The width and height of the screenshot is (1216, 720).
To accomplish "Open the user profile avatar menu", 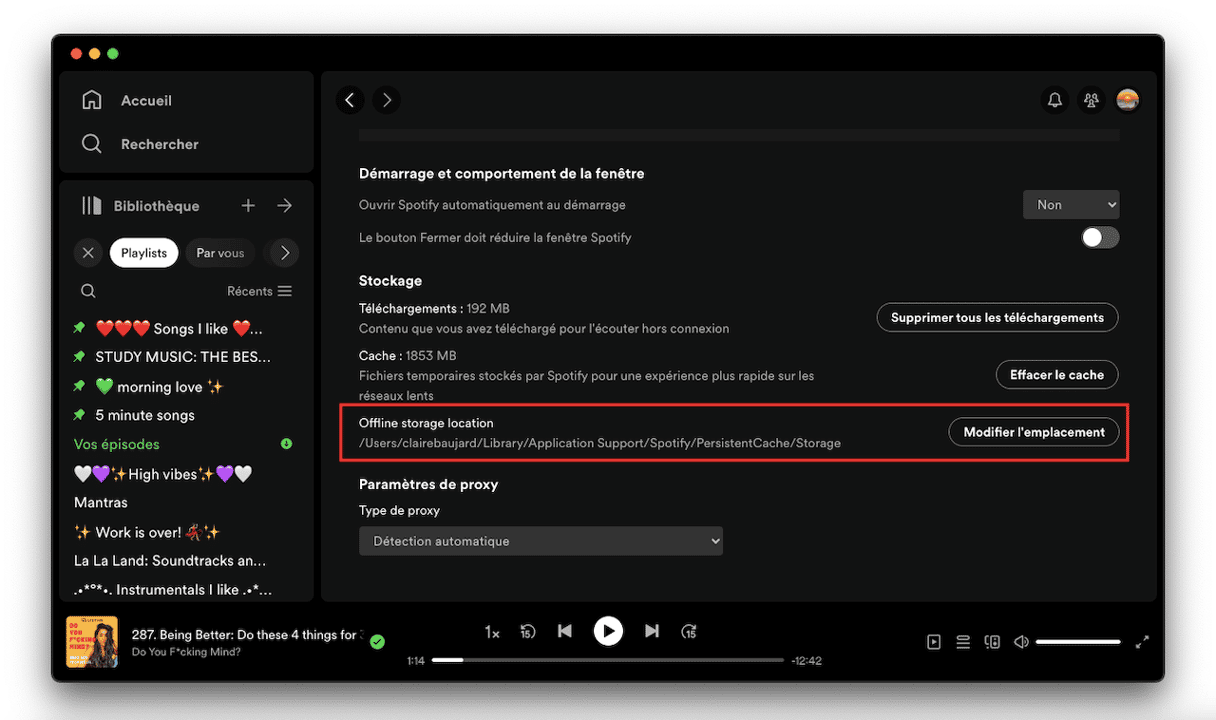I will click(1127, 100).
